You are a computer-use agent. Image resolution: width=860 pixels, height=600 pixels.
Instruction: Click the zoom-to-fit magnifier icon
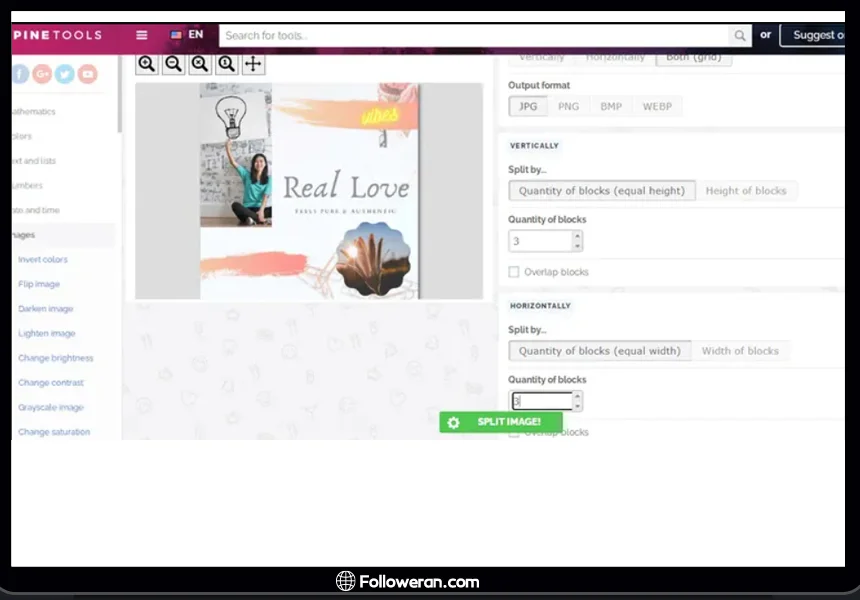coord(200,64)
